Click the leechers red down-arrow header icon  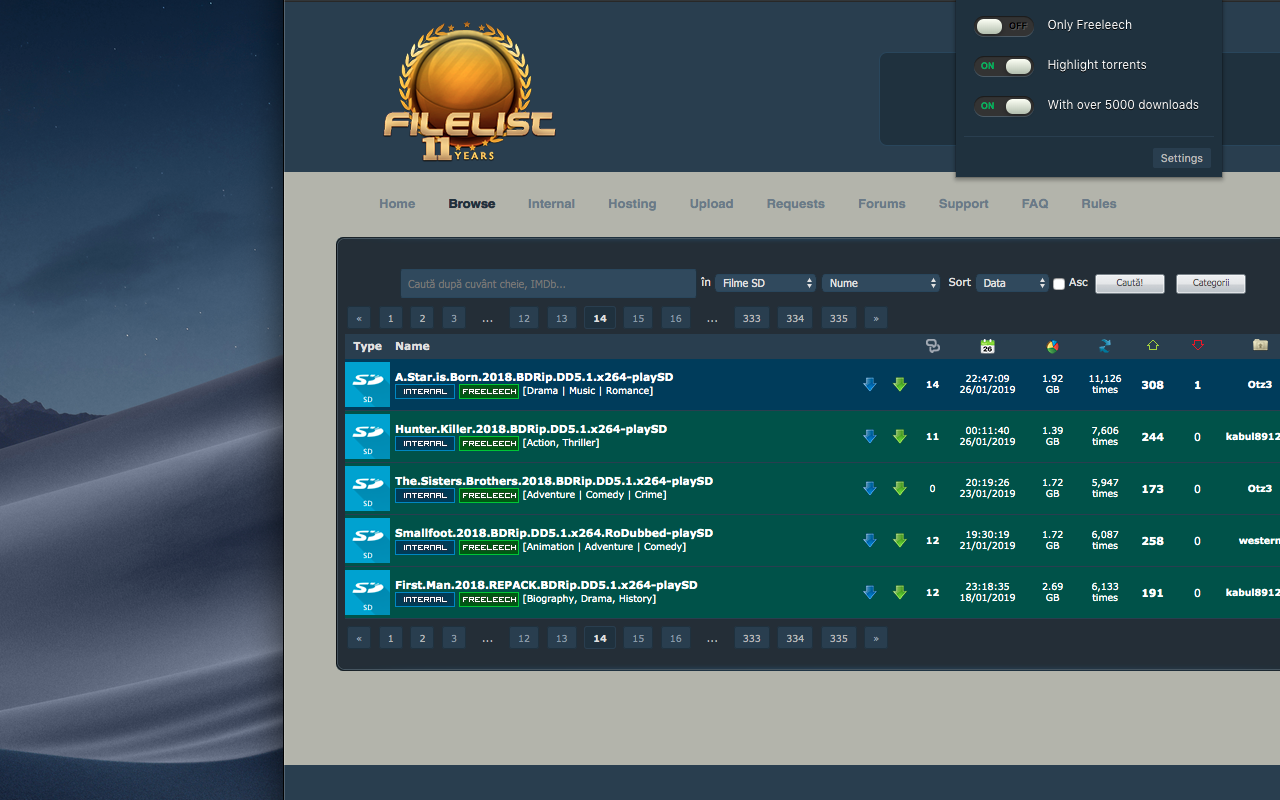pos(1197,346)
